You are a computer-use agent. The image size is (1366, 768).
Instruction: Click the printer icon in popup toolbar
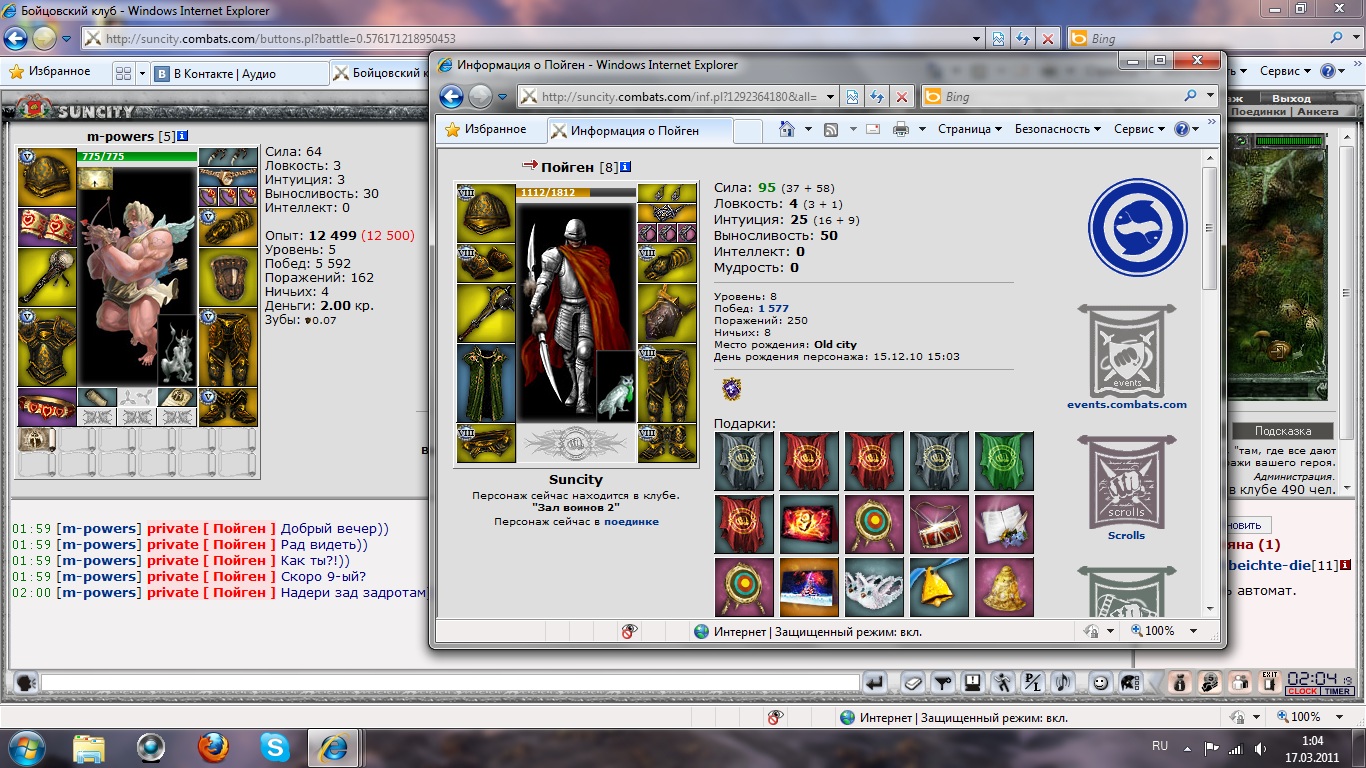coord(900,129)
